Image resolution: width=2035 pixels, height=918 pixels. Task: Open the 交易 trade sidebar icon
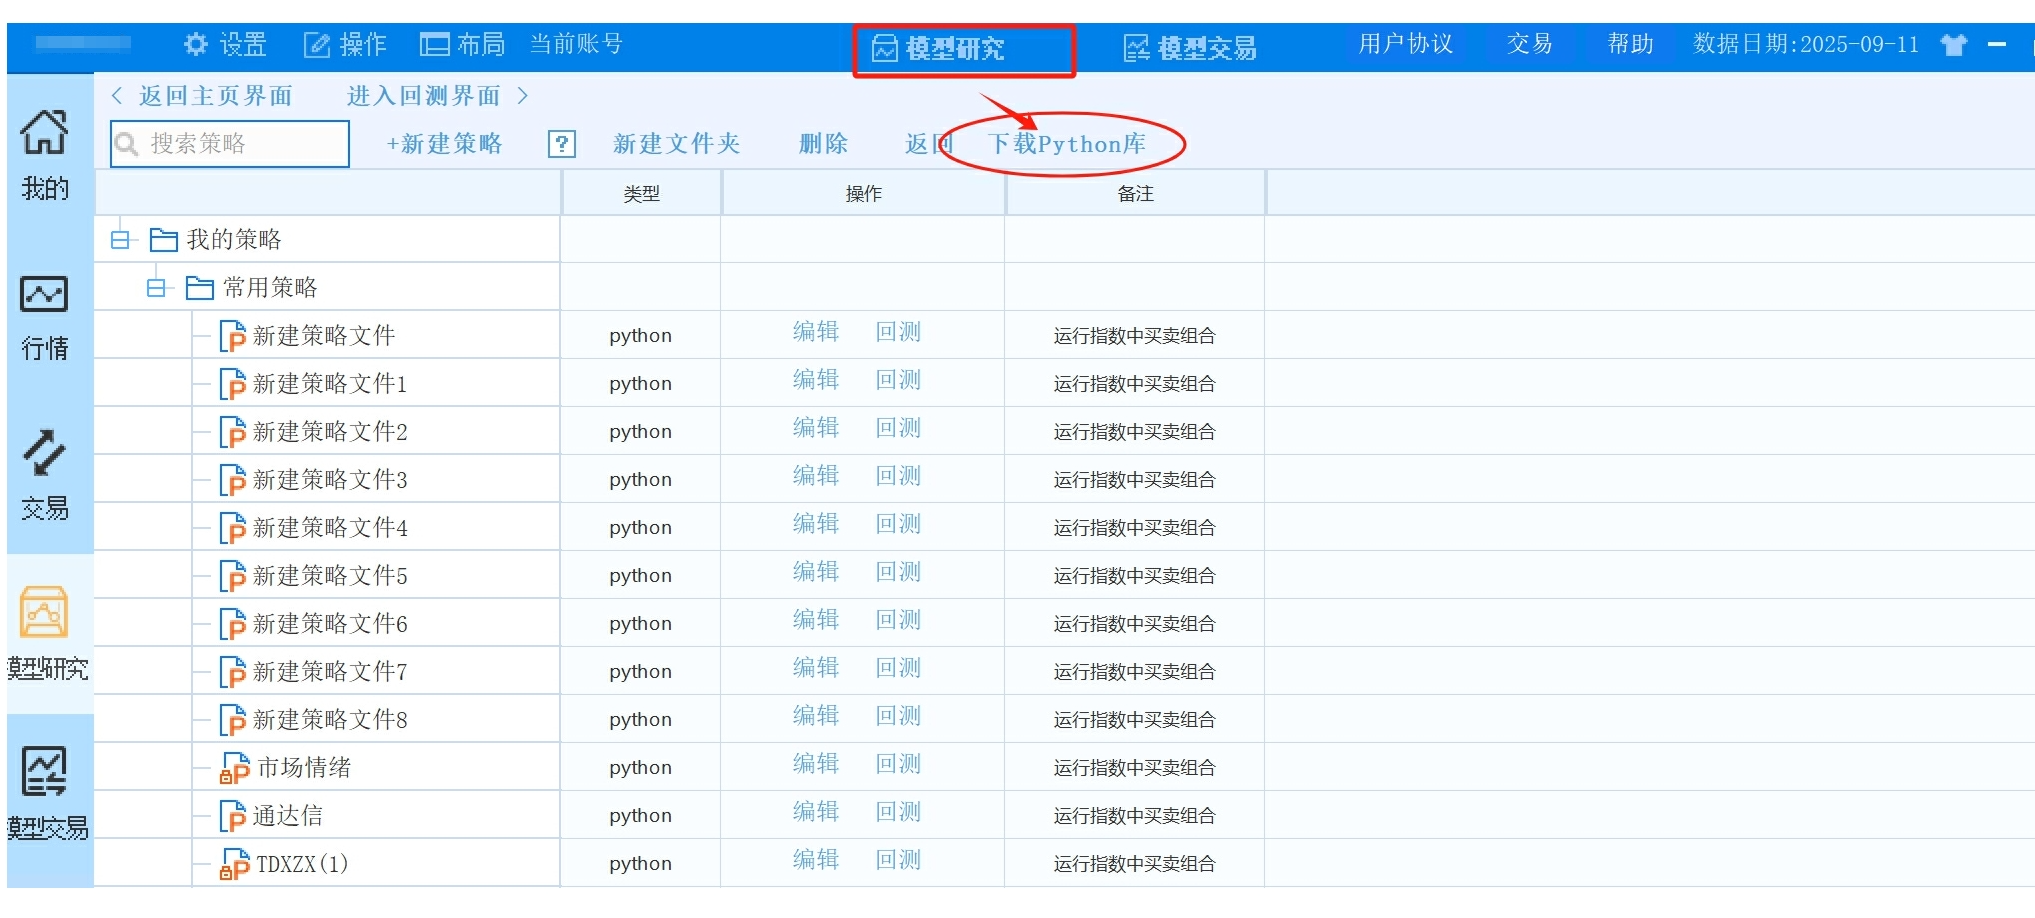[45, 454]
